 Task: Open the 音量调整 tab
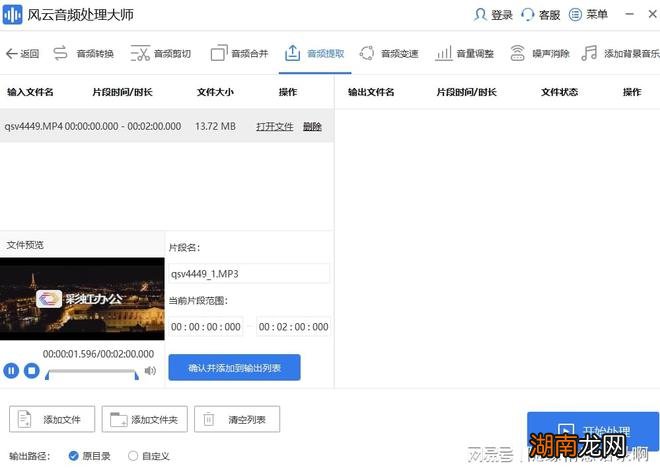(x=464, y=53)
